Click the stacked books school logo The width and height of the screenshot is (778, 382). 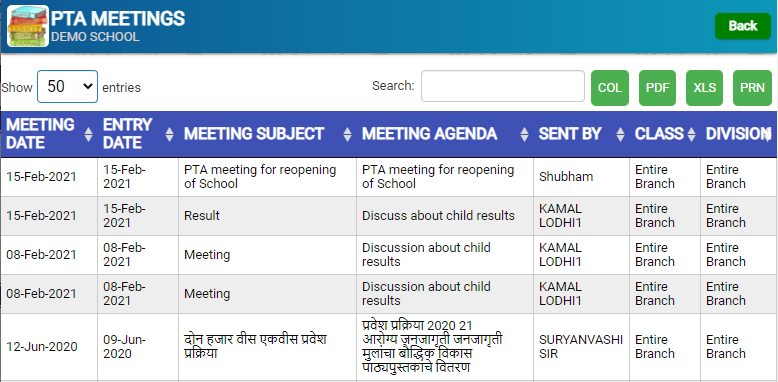[28, 26]
